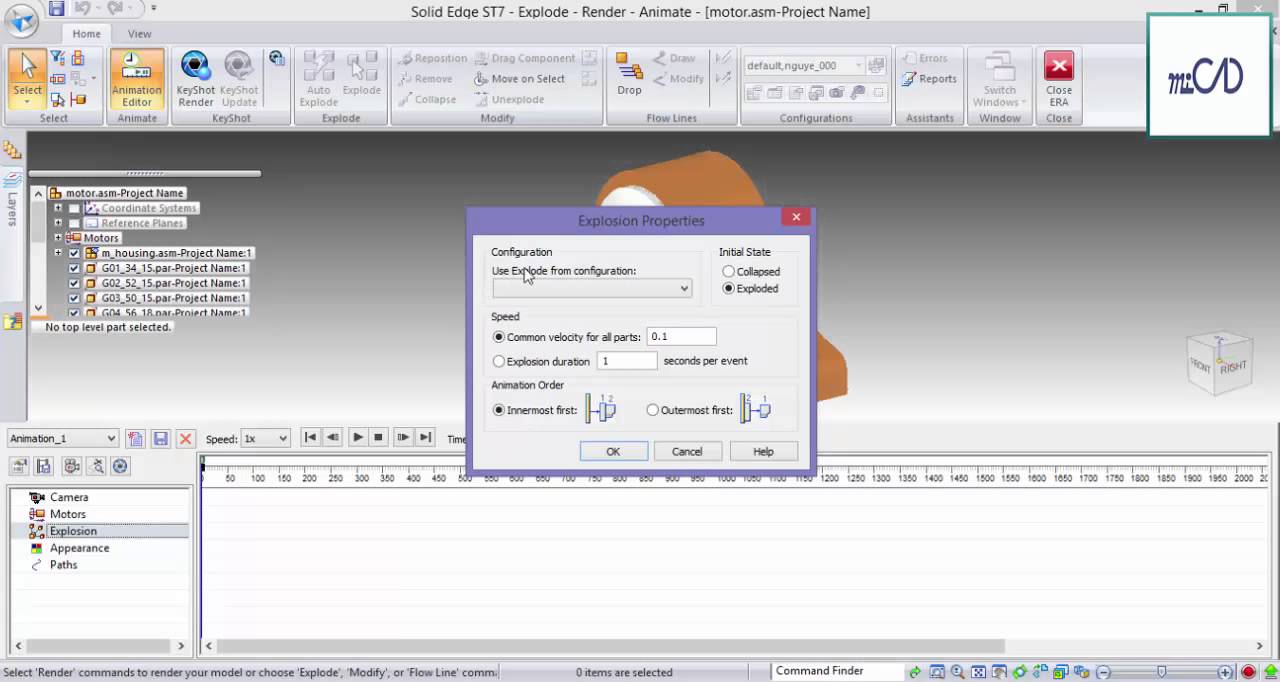Click the Zoom Area icon in status bar

(x=937, y=672)
